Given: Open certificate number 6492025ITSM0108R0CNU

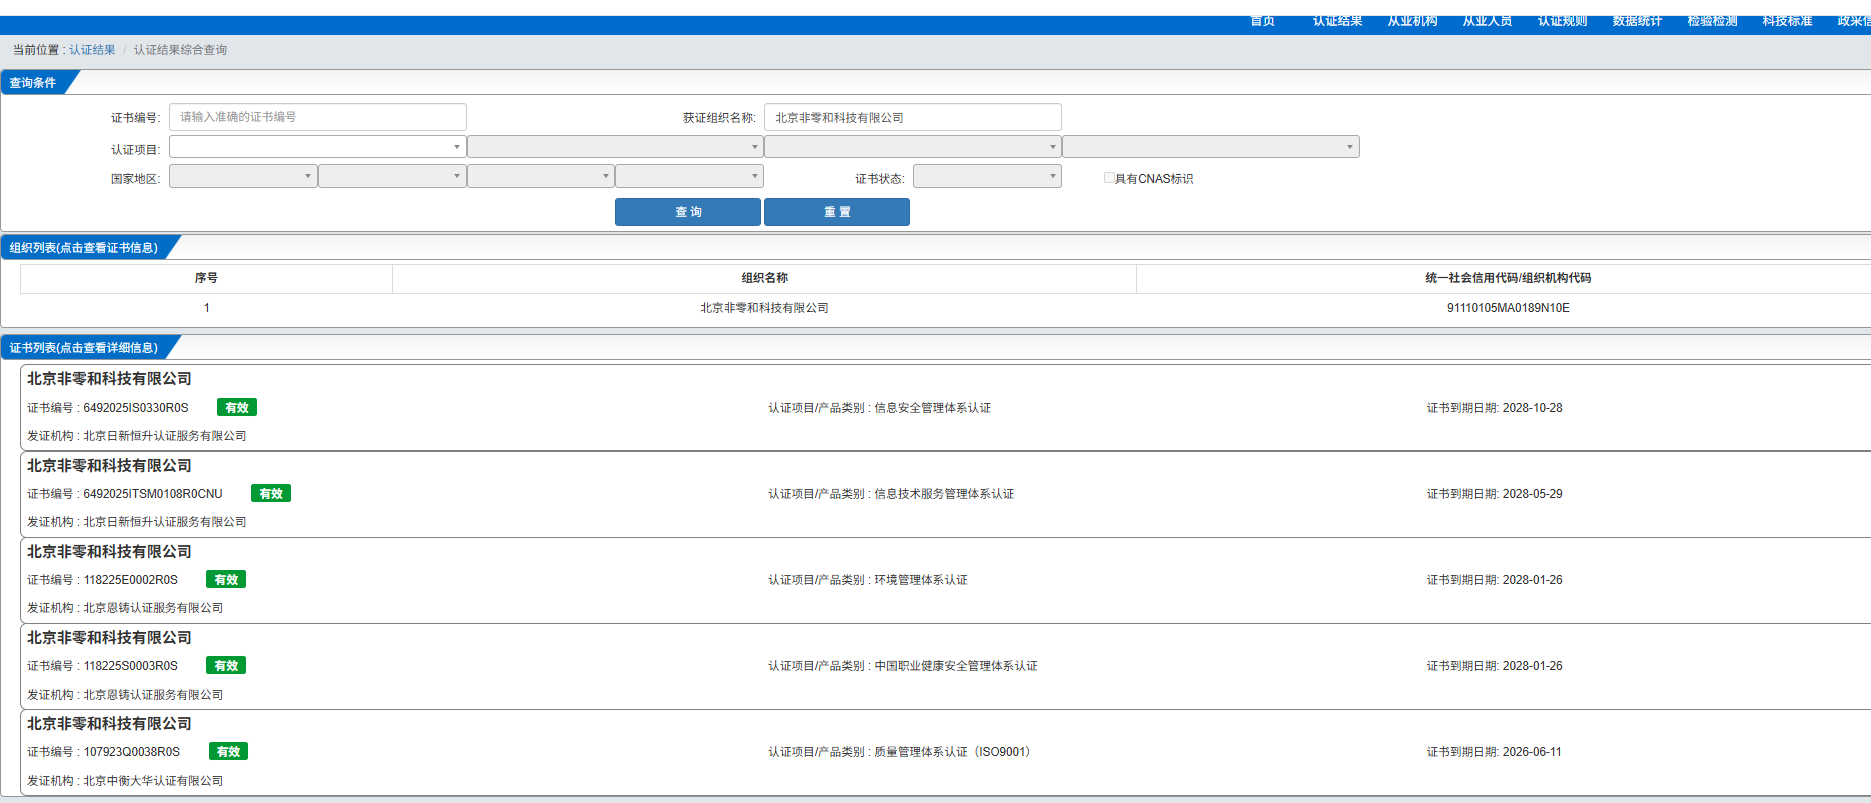Looking at the screenshot, I should pyautogui.click(x=153, y=494).
